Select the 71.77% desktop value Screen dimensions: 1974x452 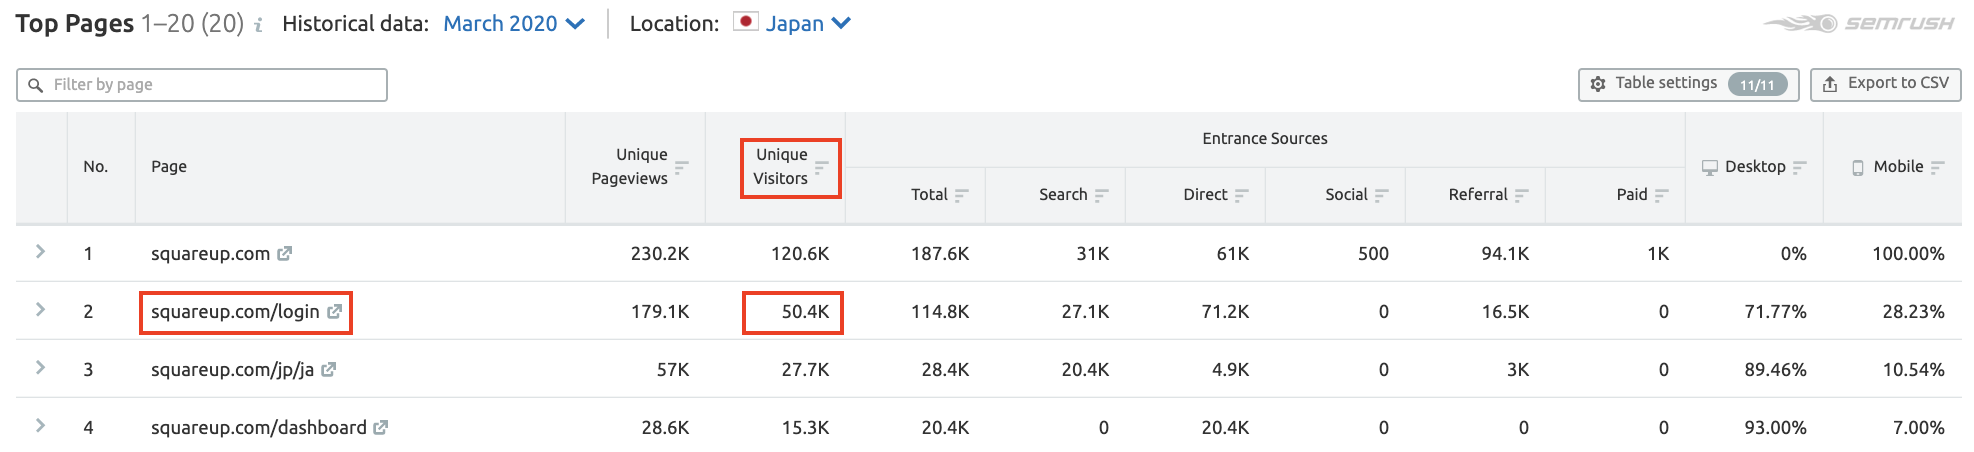1775,312
